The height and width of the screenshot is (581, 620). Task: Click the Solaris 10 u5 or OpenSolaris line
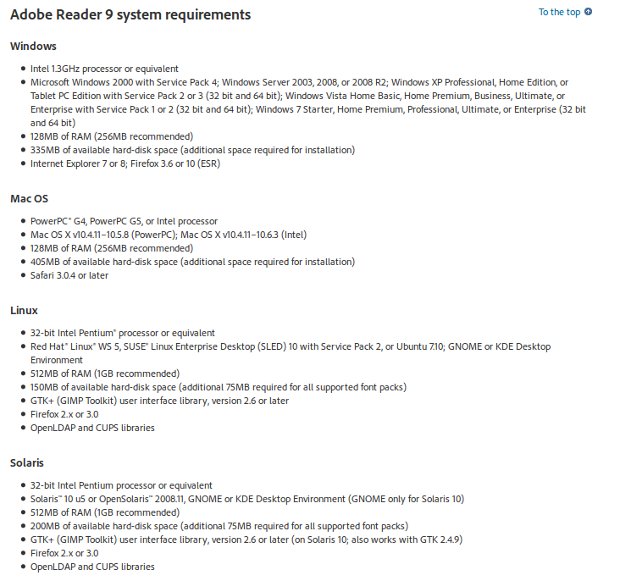[x=247, y=499]
